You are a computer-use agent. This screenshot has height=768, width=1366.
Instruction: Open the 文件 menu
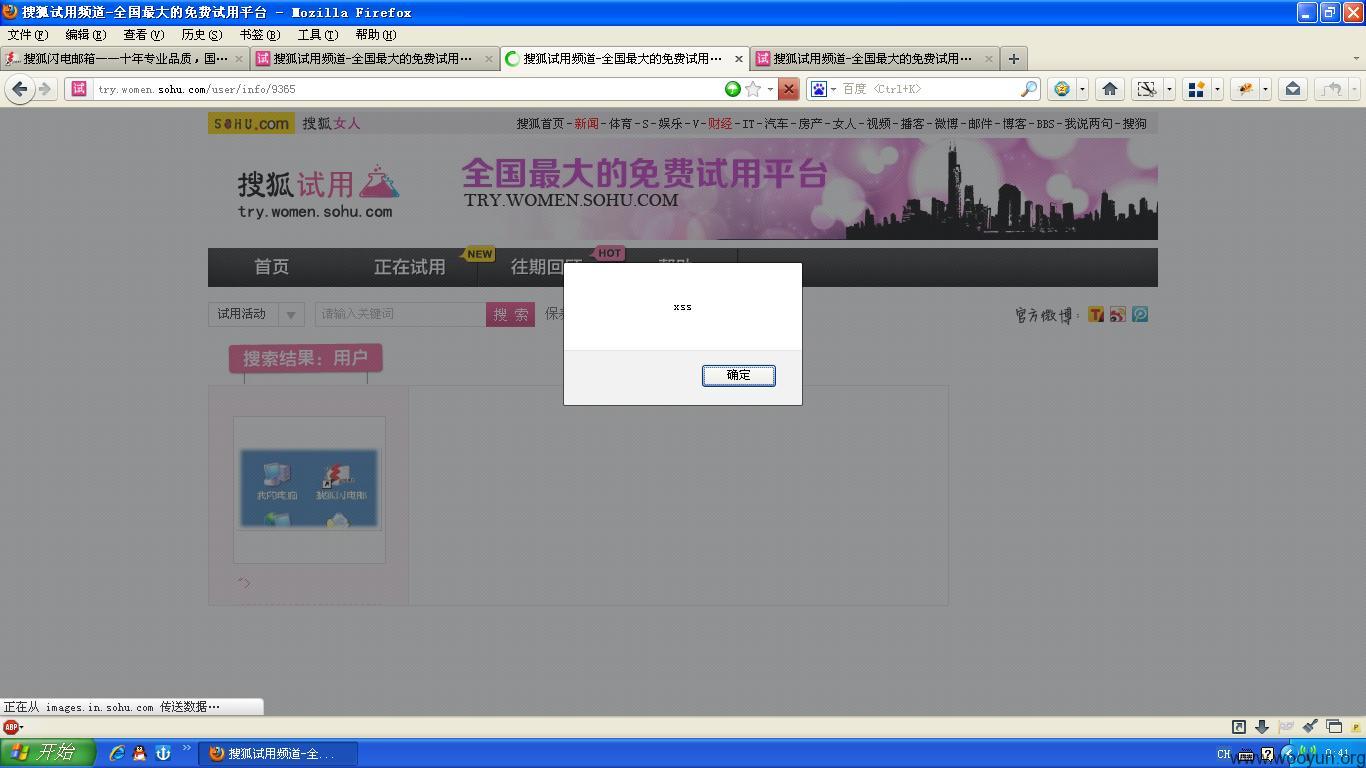point(27,34)
